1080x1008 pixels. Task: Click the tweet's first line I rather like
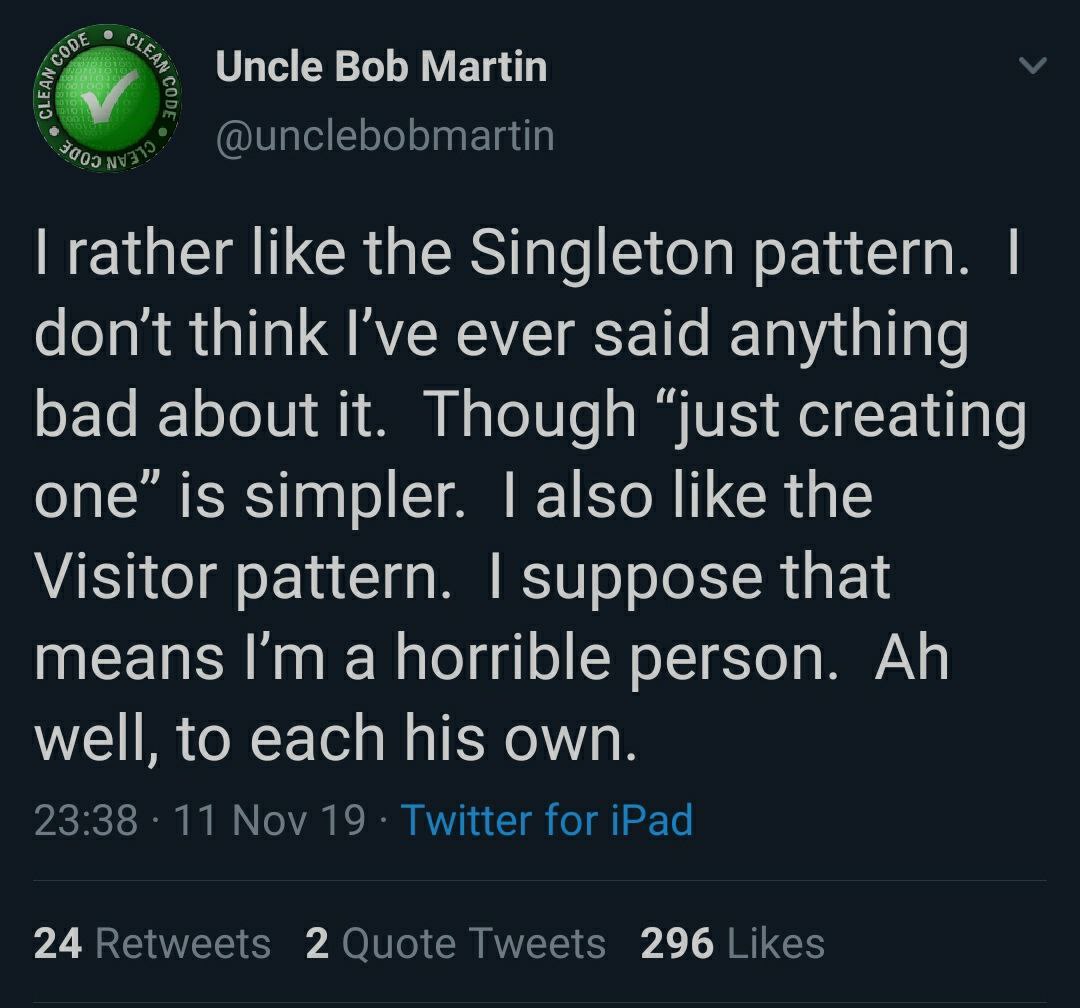coord(190,252)
